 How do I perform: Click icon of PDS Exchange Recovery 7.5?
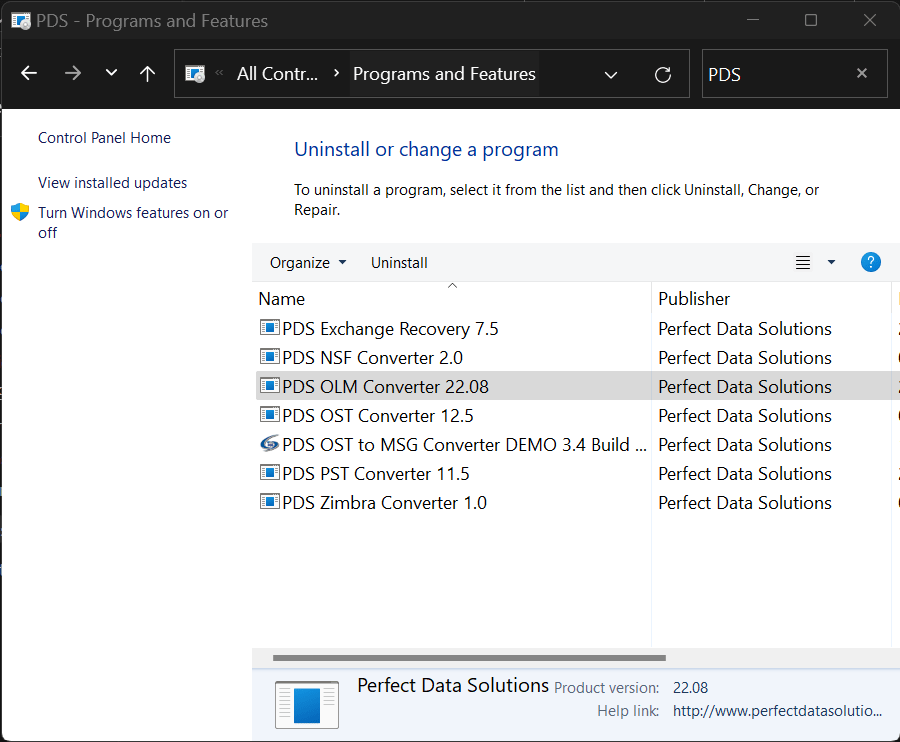click(x=269, y=328)
